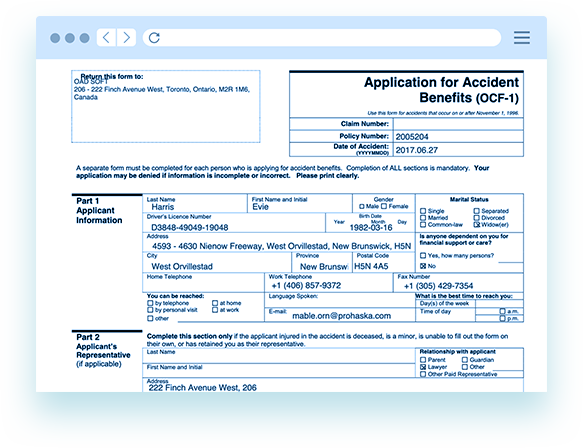The width and height of the screenshot is (583, 448).
Task: Check the 'other' contact option
Action: [150, 318]
